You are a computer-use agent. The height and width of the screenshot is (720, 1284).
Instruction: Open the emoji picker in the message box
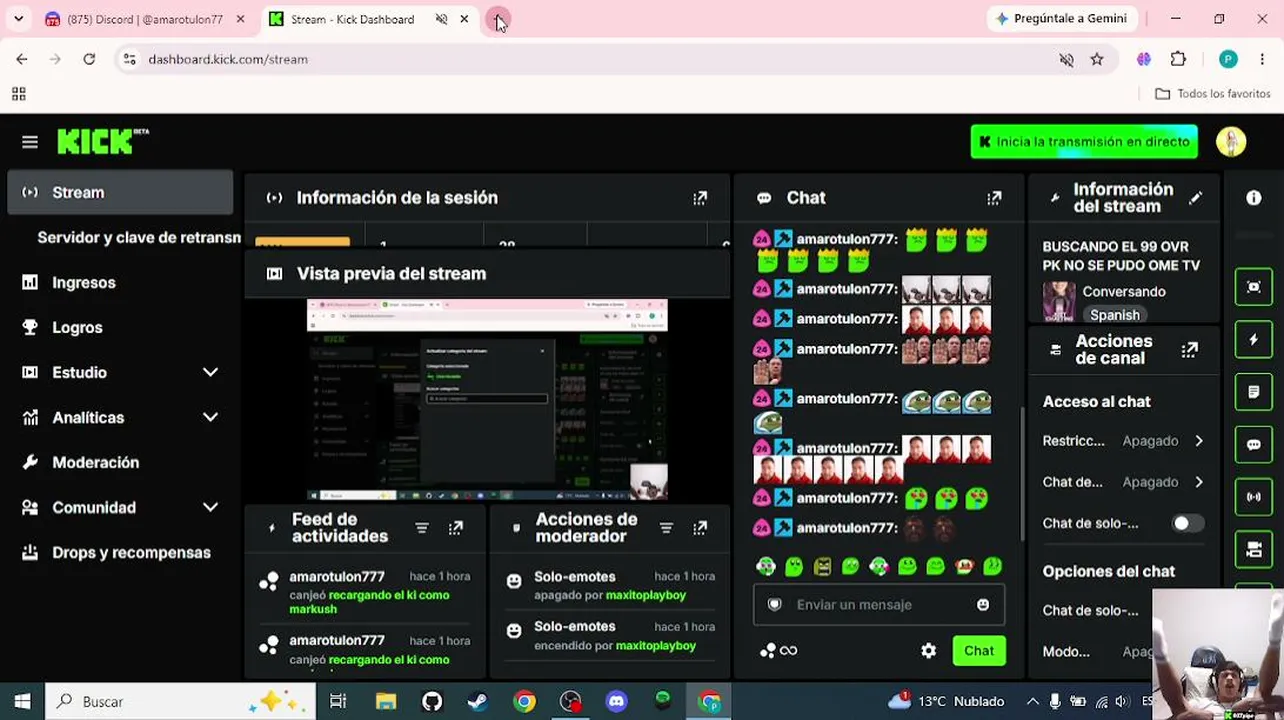(x=983, y=605)
